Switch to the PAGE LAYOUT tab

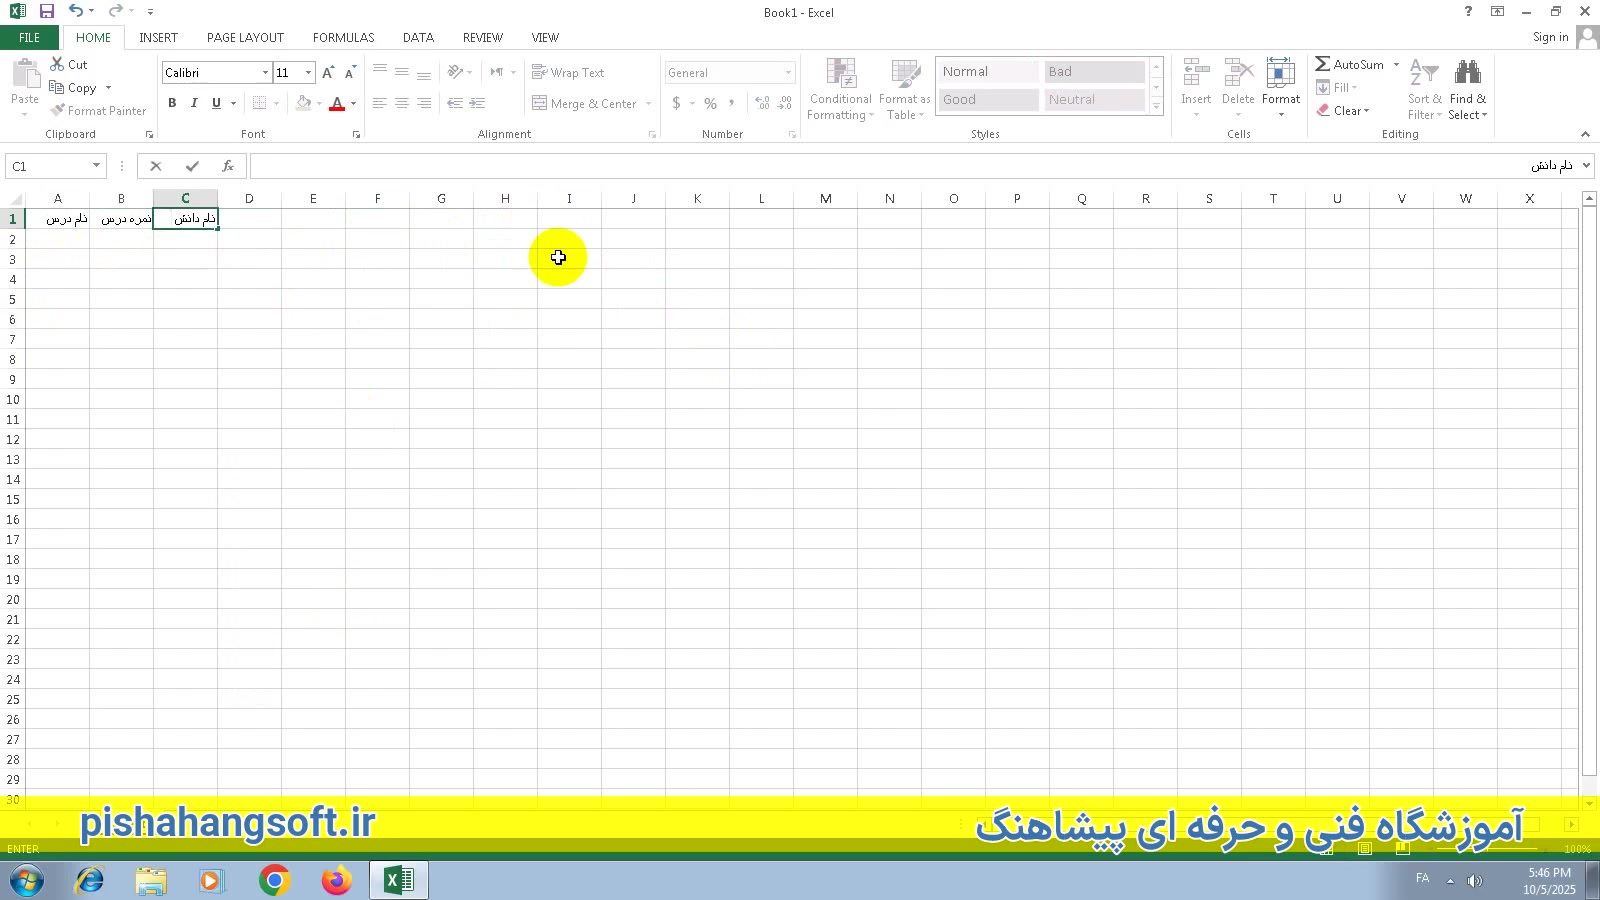point(245,38)
